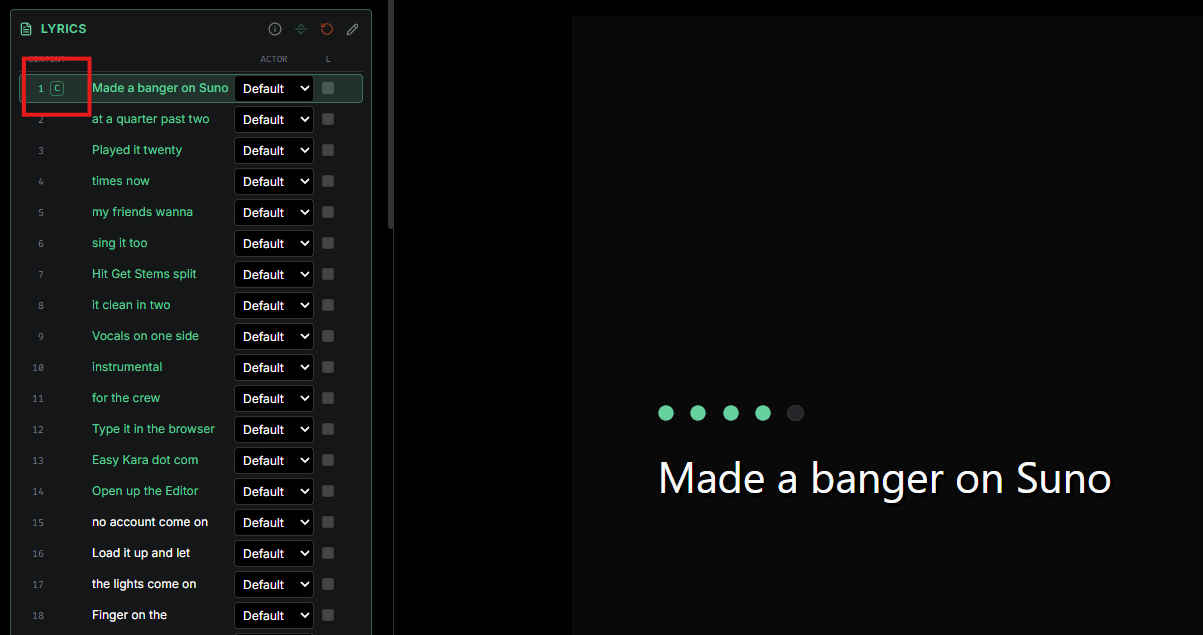The height and width of the screenshot is (635, 1203).
Task: Click the L column header
Action: [x=328, y=60]
